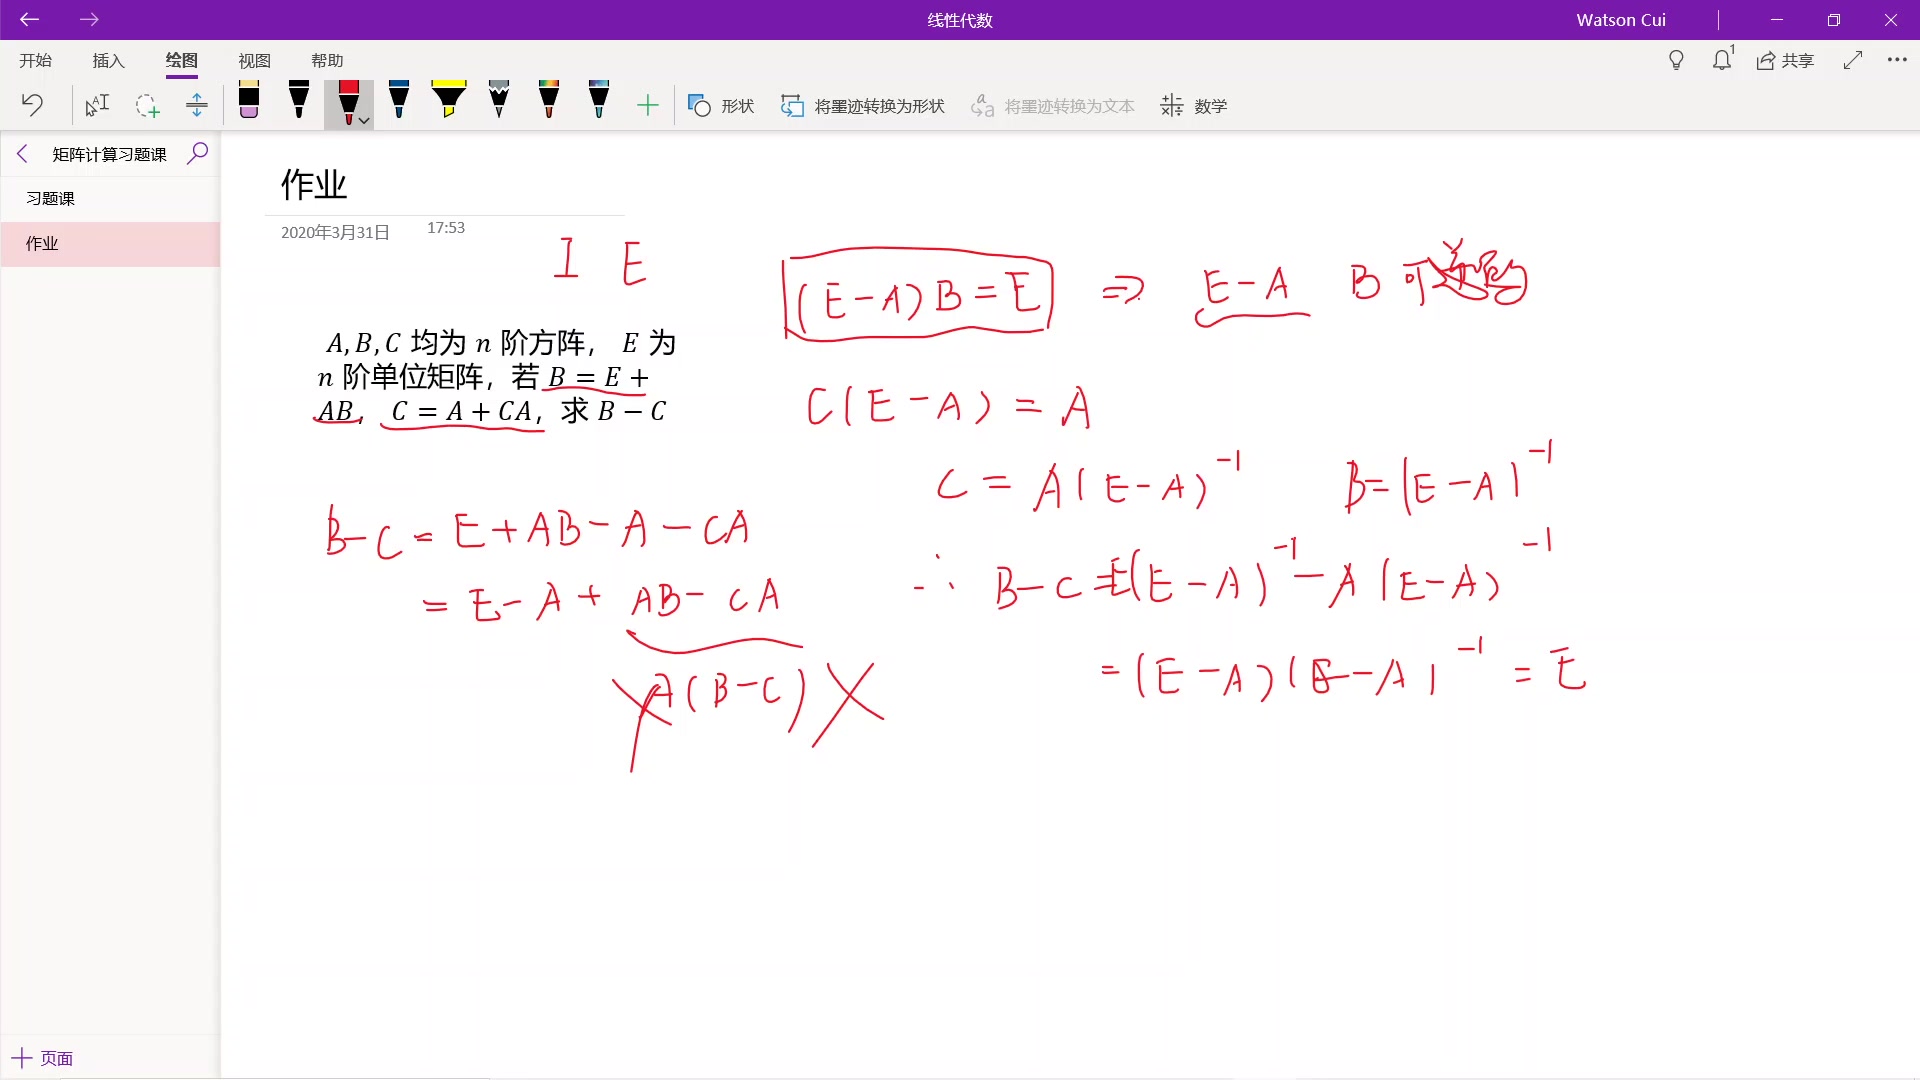Image resolution: width=1920 pixels, height=1080 pixels.
Task: Switch to the 插入 tab
Action: [x=108, y=61]
